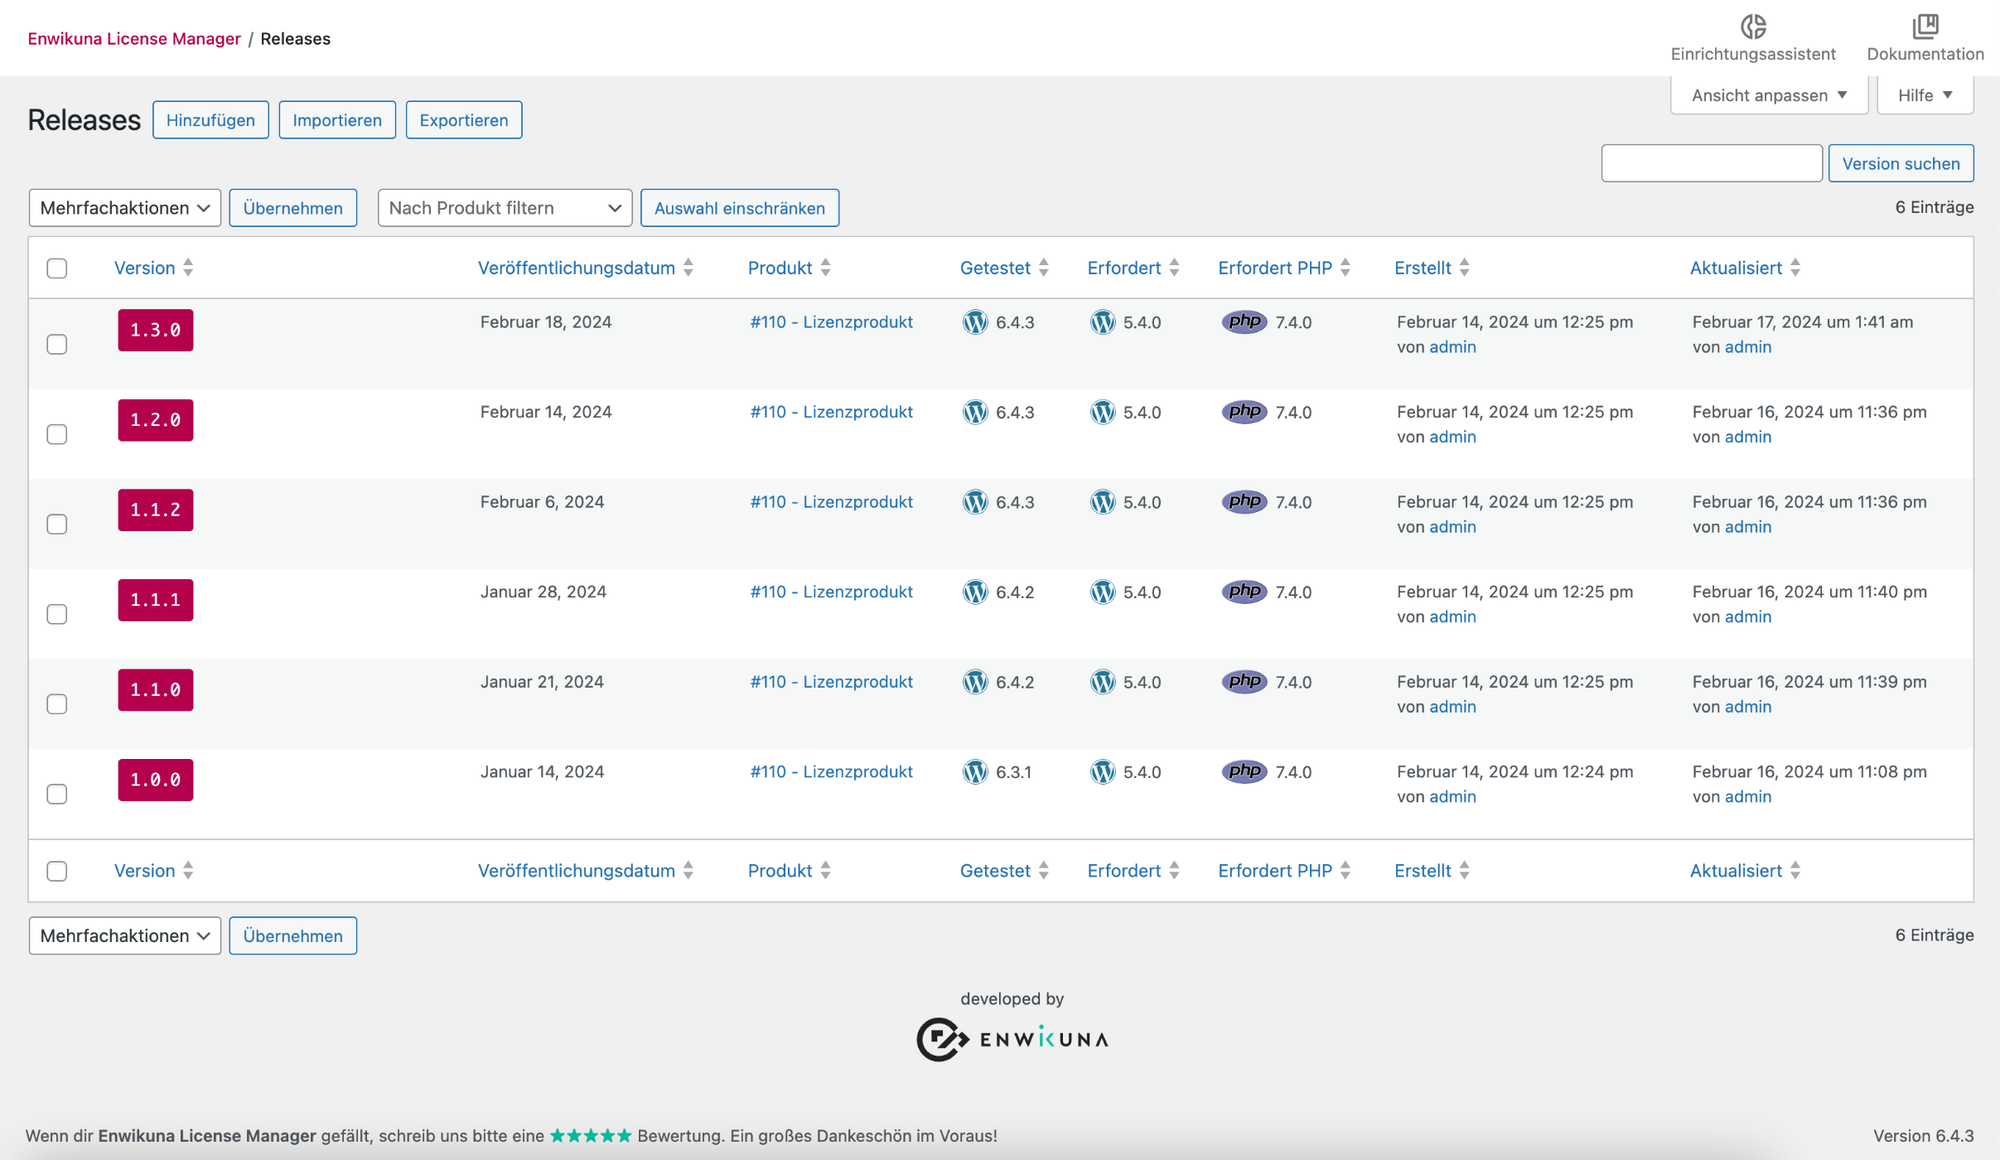
Task: Open the Nach Produkt filtern dropdown
Action: click(505, 208)
